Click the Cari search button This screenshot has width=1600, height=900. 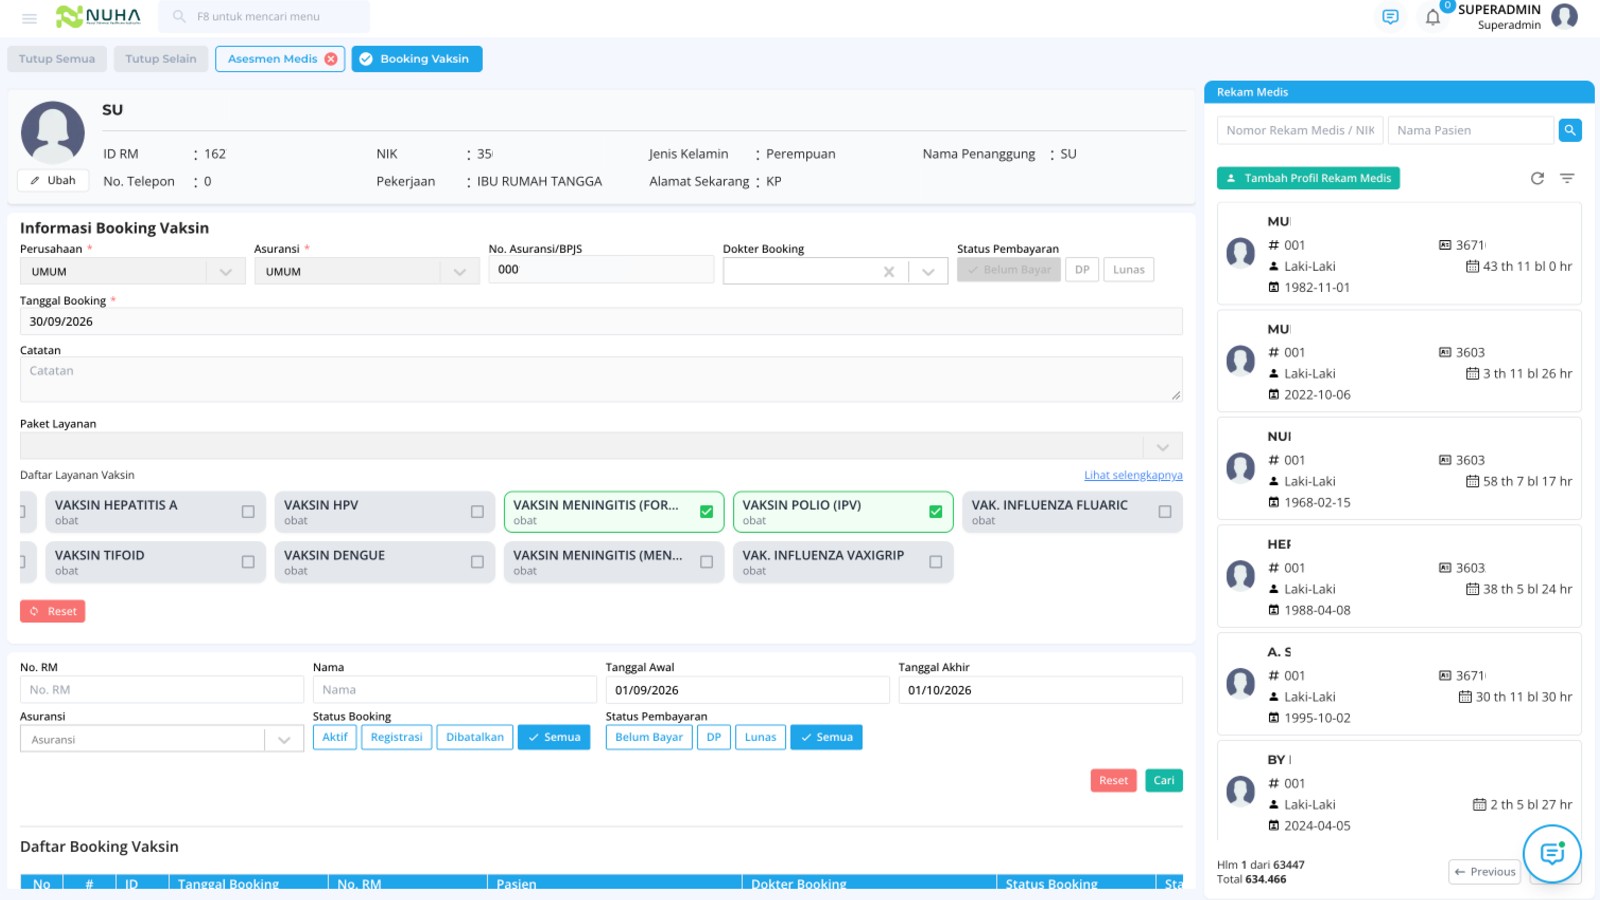click(1164, 781)
